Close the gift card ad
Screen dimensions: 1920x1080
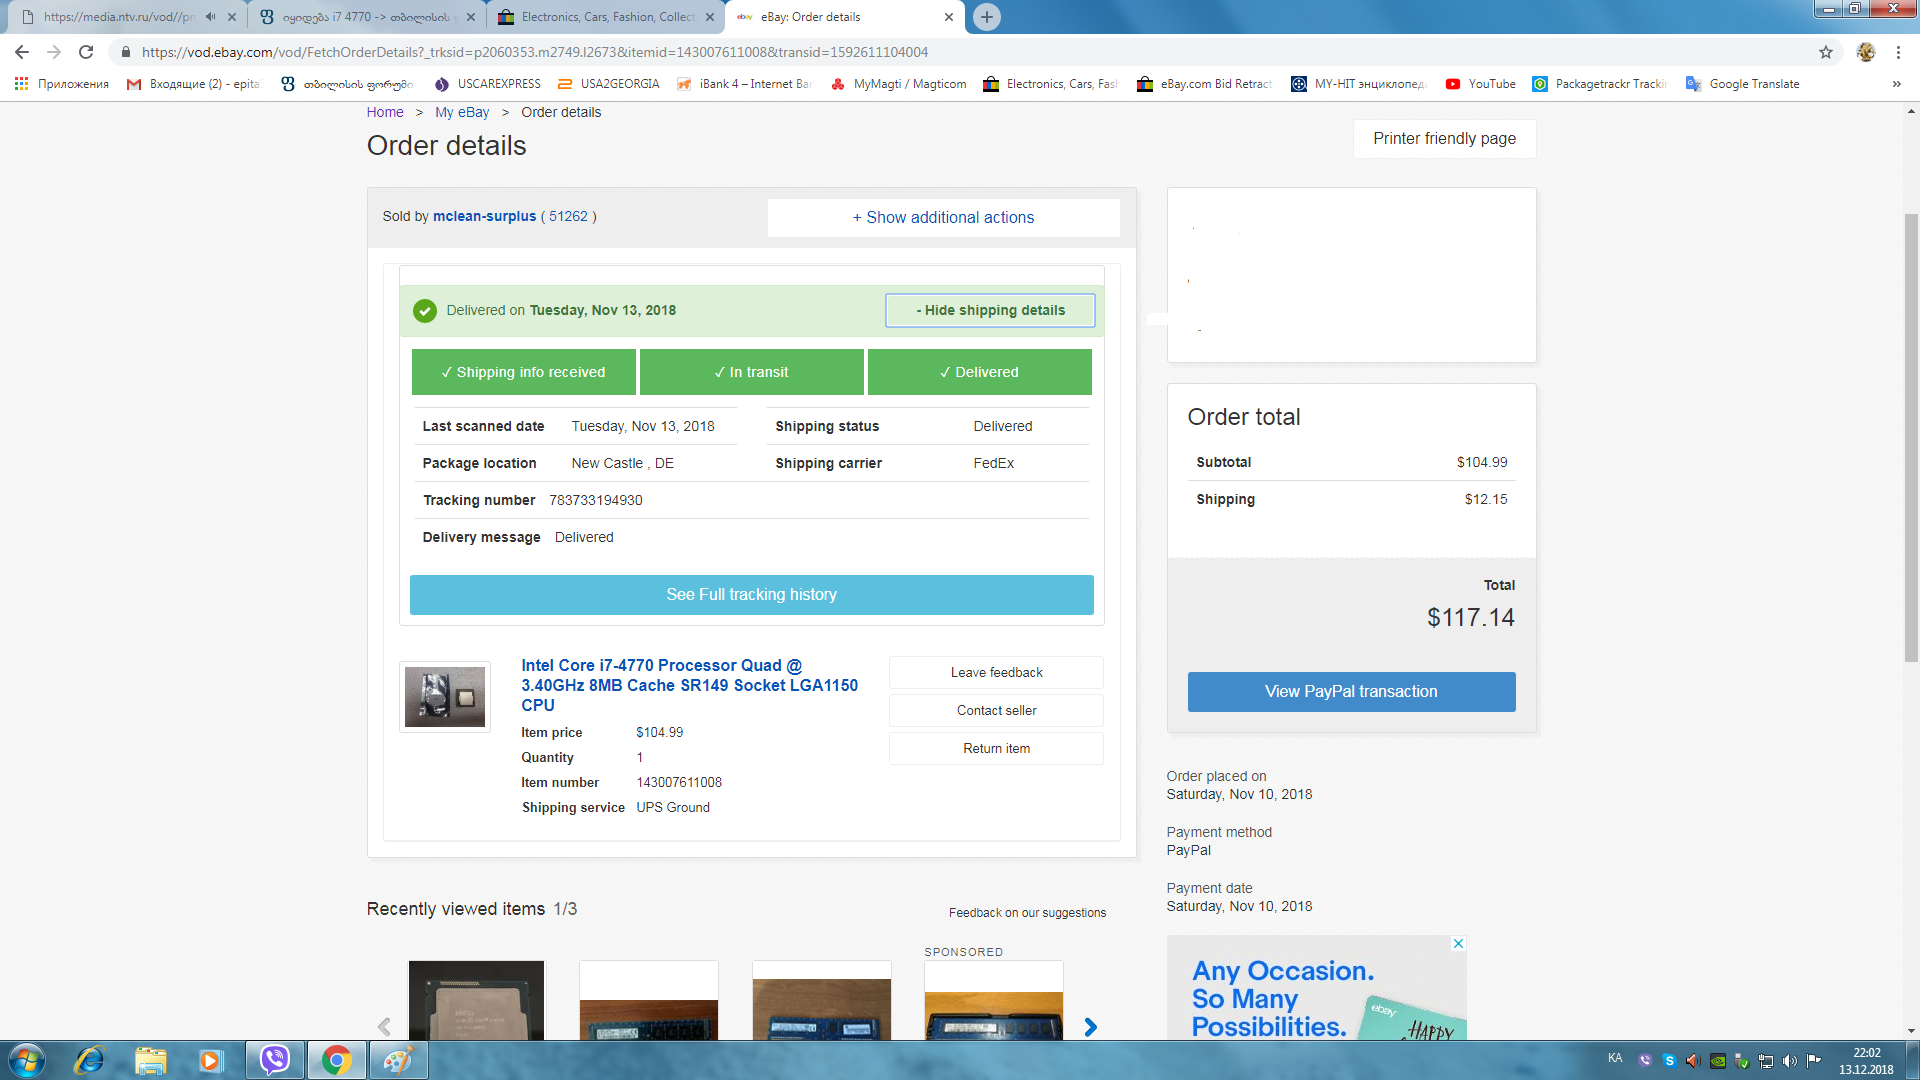[x=1458, y=943]
